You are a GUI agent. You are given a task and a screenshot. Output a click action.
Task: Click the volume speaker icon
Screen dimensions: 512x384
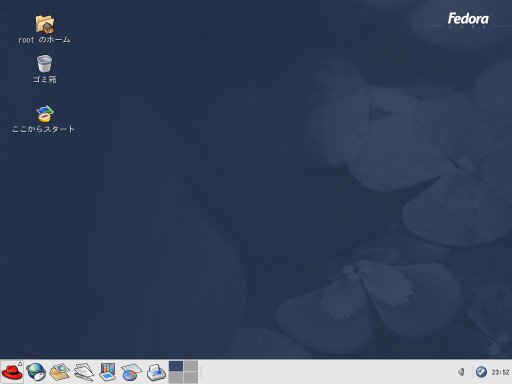(461, 372)
